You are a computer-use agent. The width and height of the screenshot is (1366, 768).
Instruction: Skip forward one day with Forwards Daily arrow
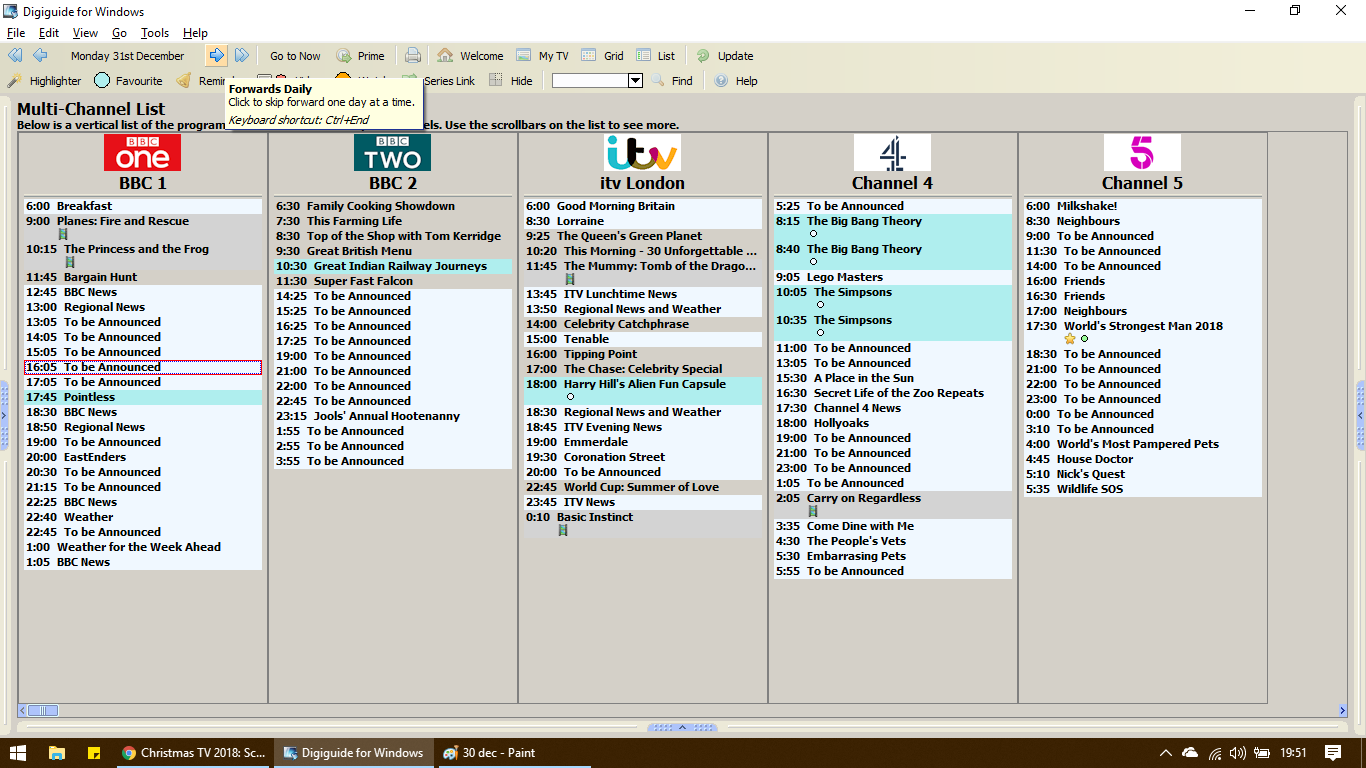[216, 56]
